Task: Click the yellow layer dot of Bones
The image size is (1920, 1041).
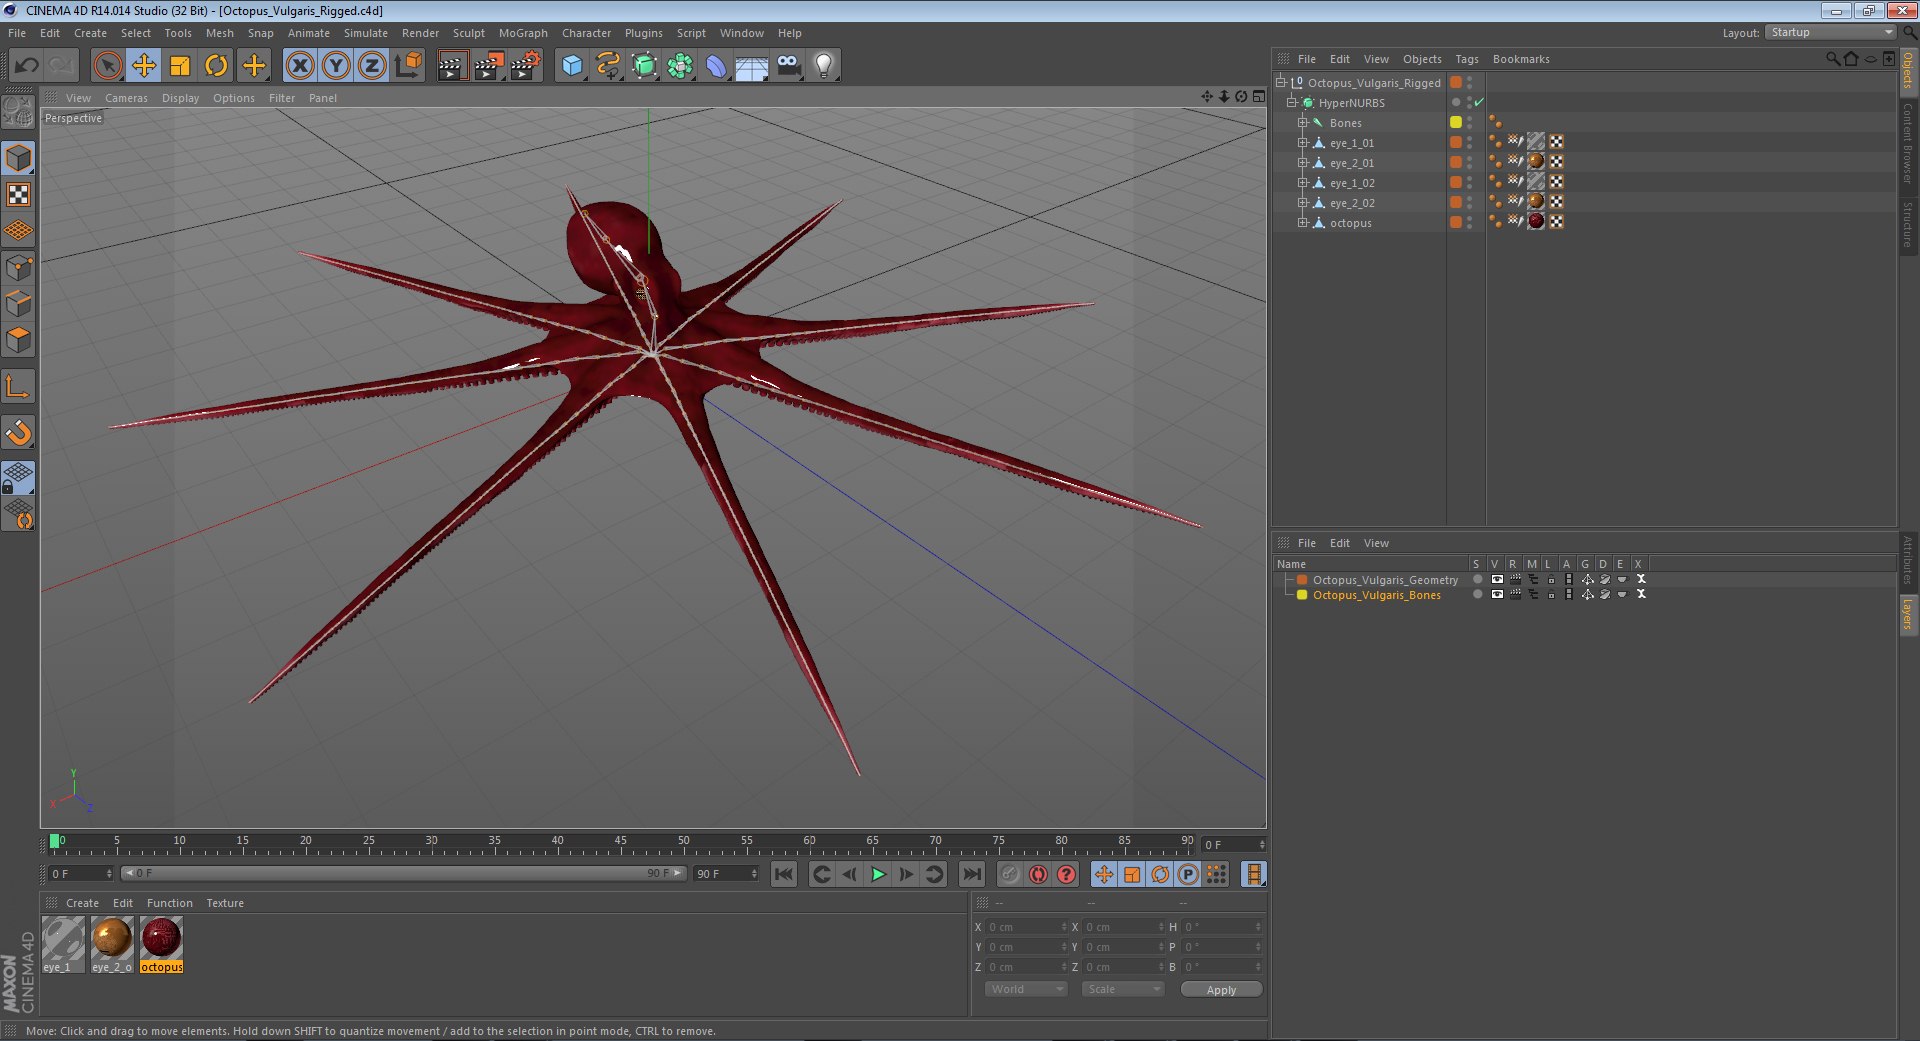Action: (1456, 122)
